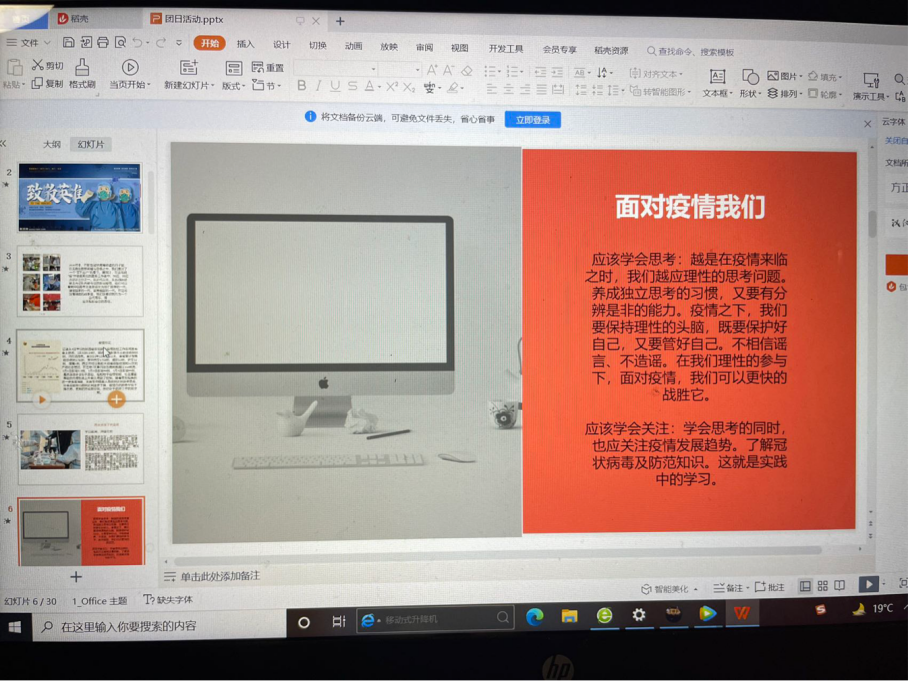Screen dimensions: 908x681
Task: Click the save icon in quick toolbar
Action: click(x=68, y=43)
